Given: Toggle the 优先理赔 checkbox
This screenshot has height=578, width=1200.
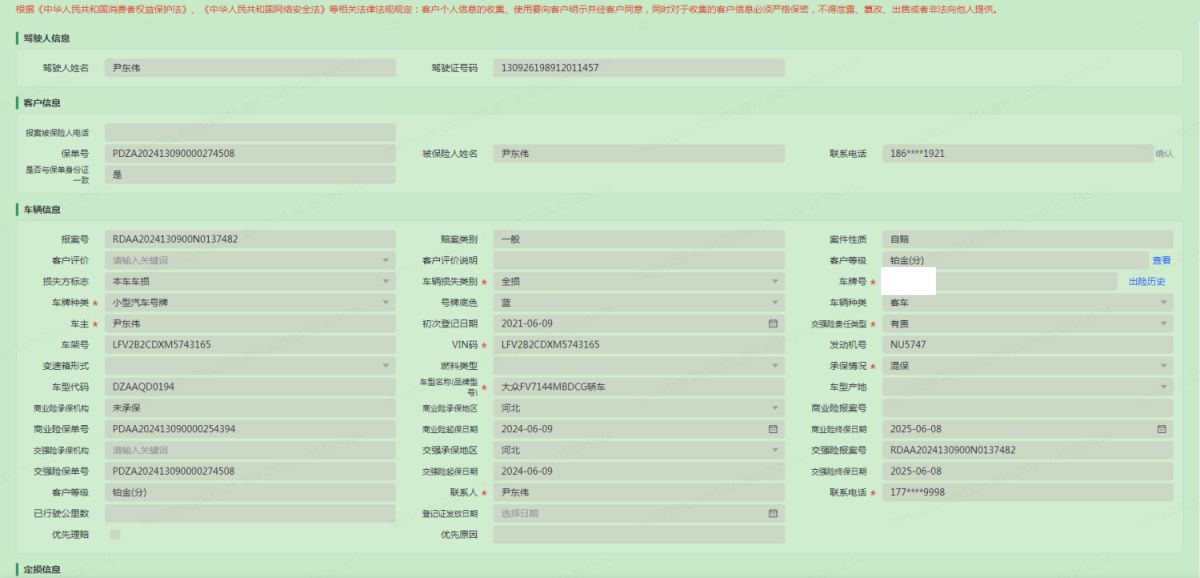Looking at the screenshot, I should (115, 534).
